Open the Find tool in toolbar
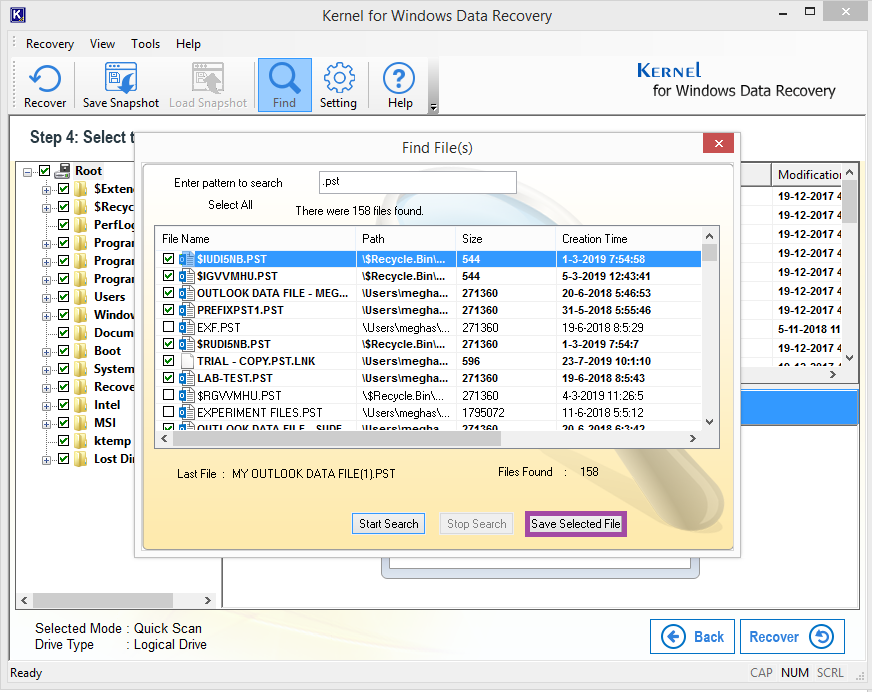Screen dimensions: 872x692 click(x=285, y=85)
